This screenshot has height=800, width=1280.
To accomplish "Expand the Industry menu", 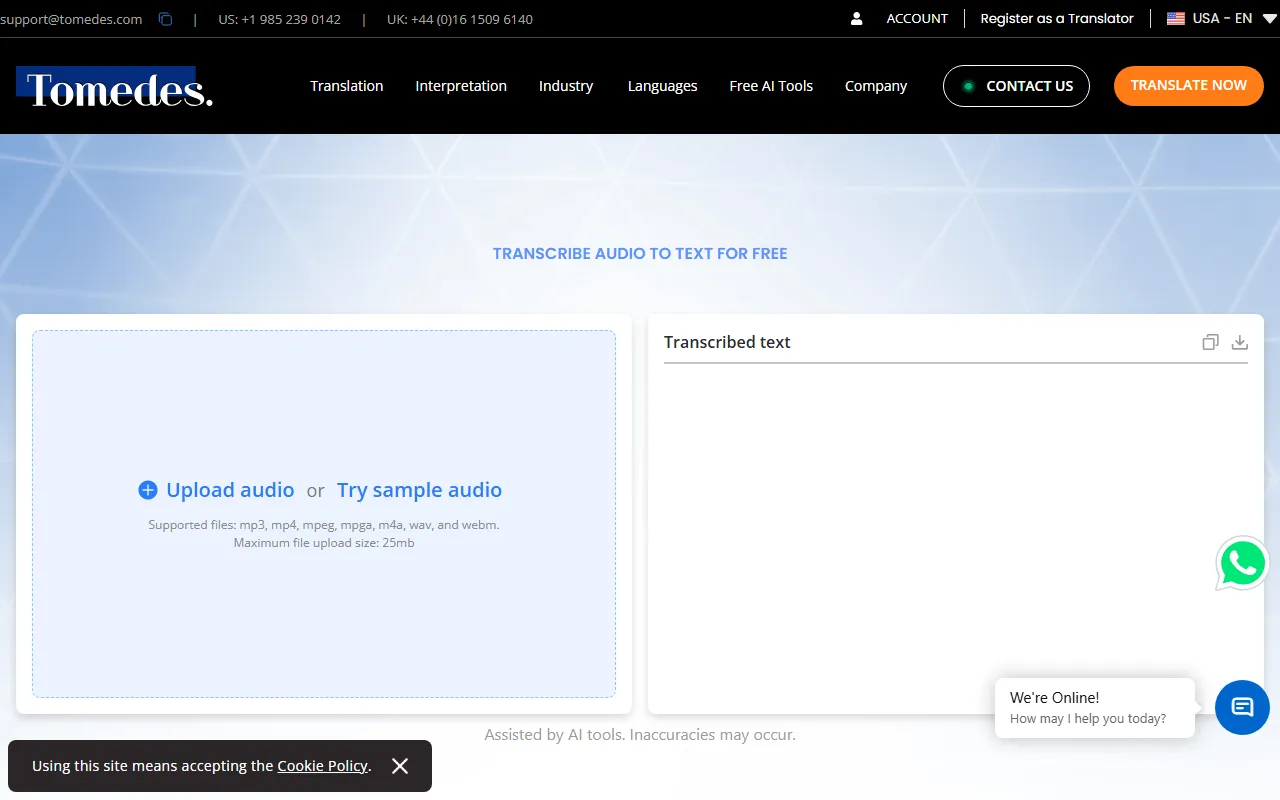I will tap(566, 86).
